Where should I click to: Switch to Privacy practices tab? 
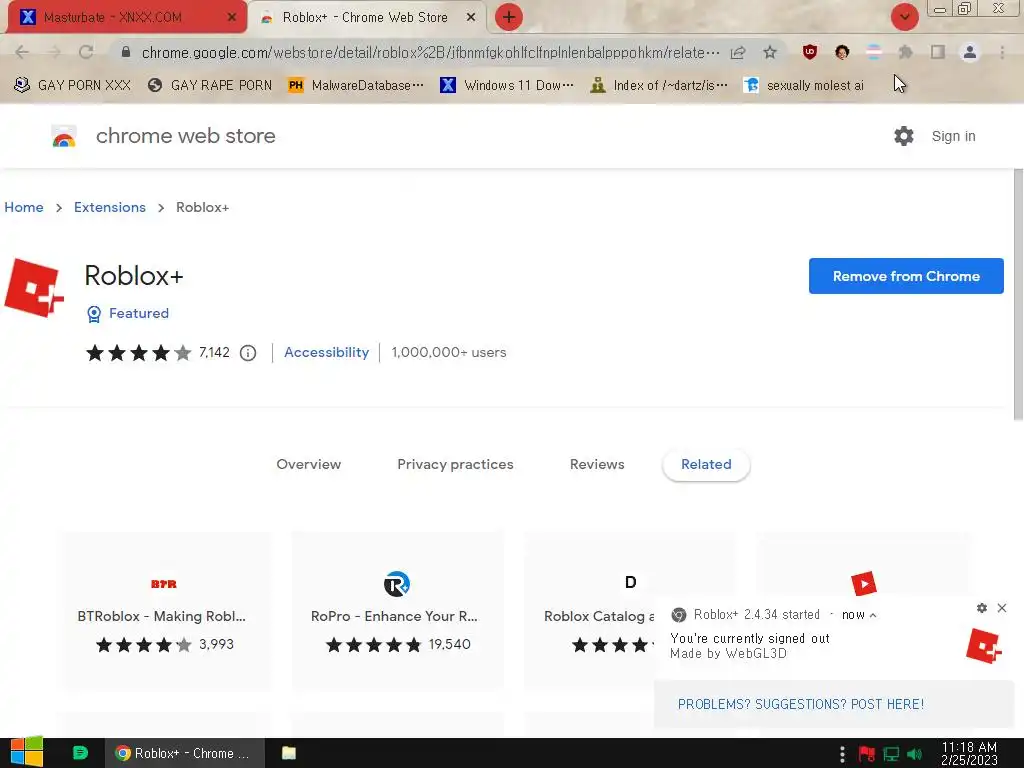click(455, 464)
